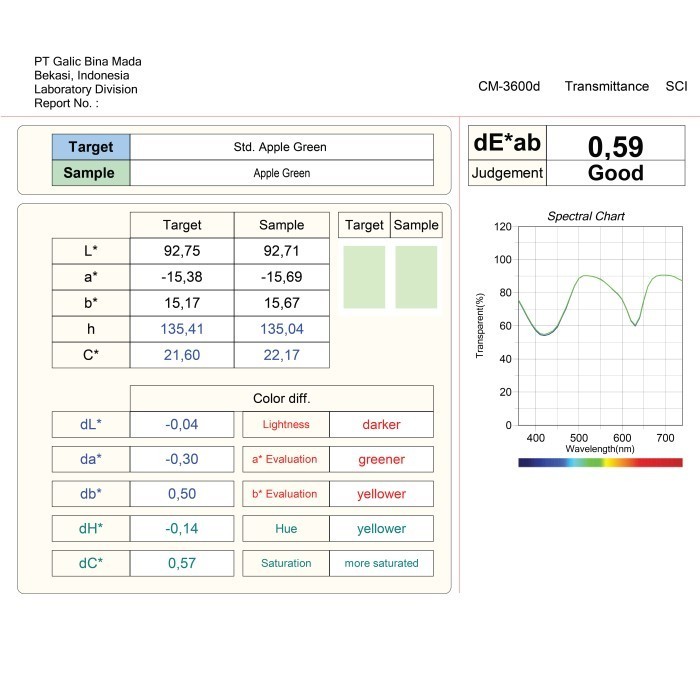Viewport: 700px width, 700px height.
Task: Click the swatch table 'Target' header
Action: [x=364, y=225]
